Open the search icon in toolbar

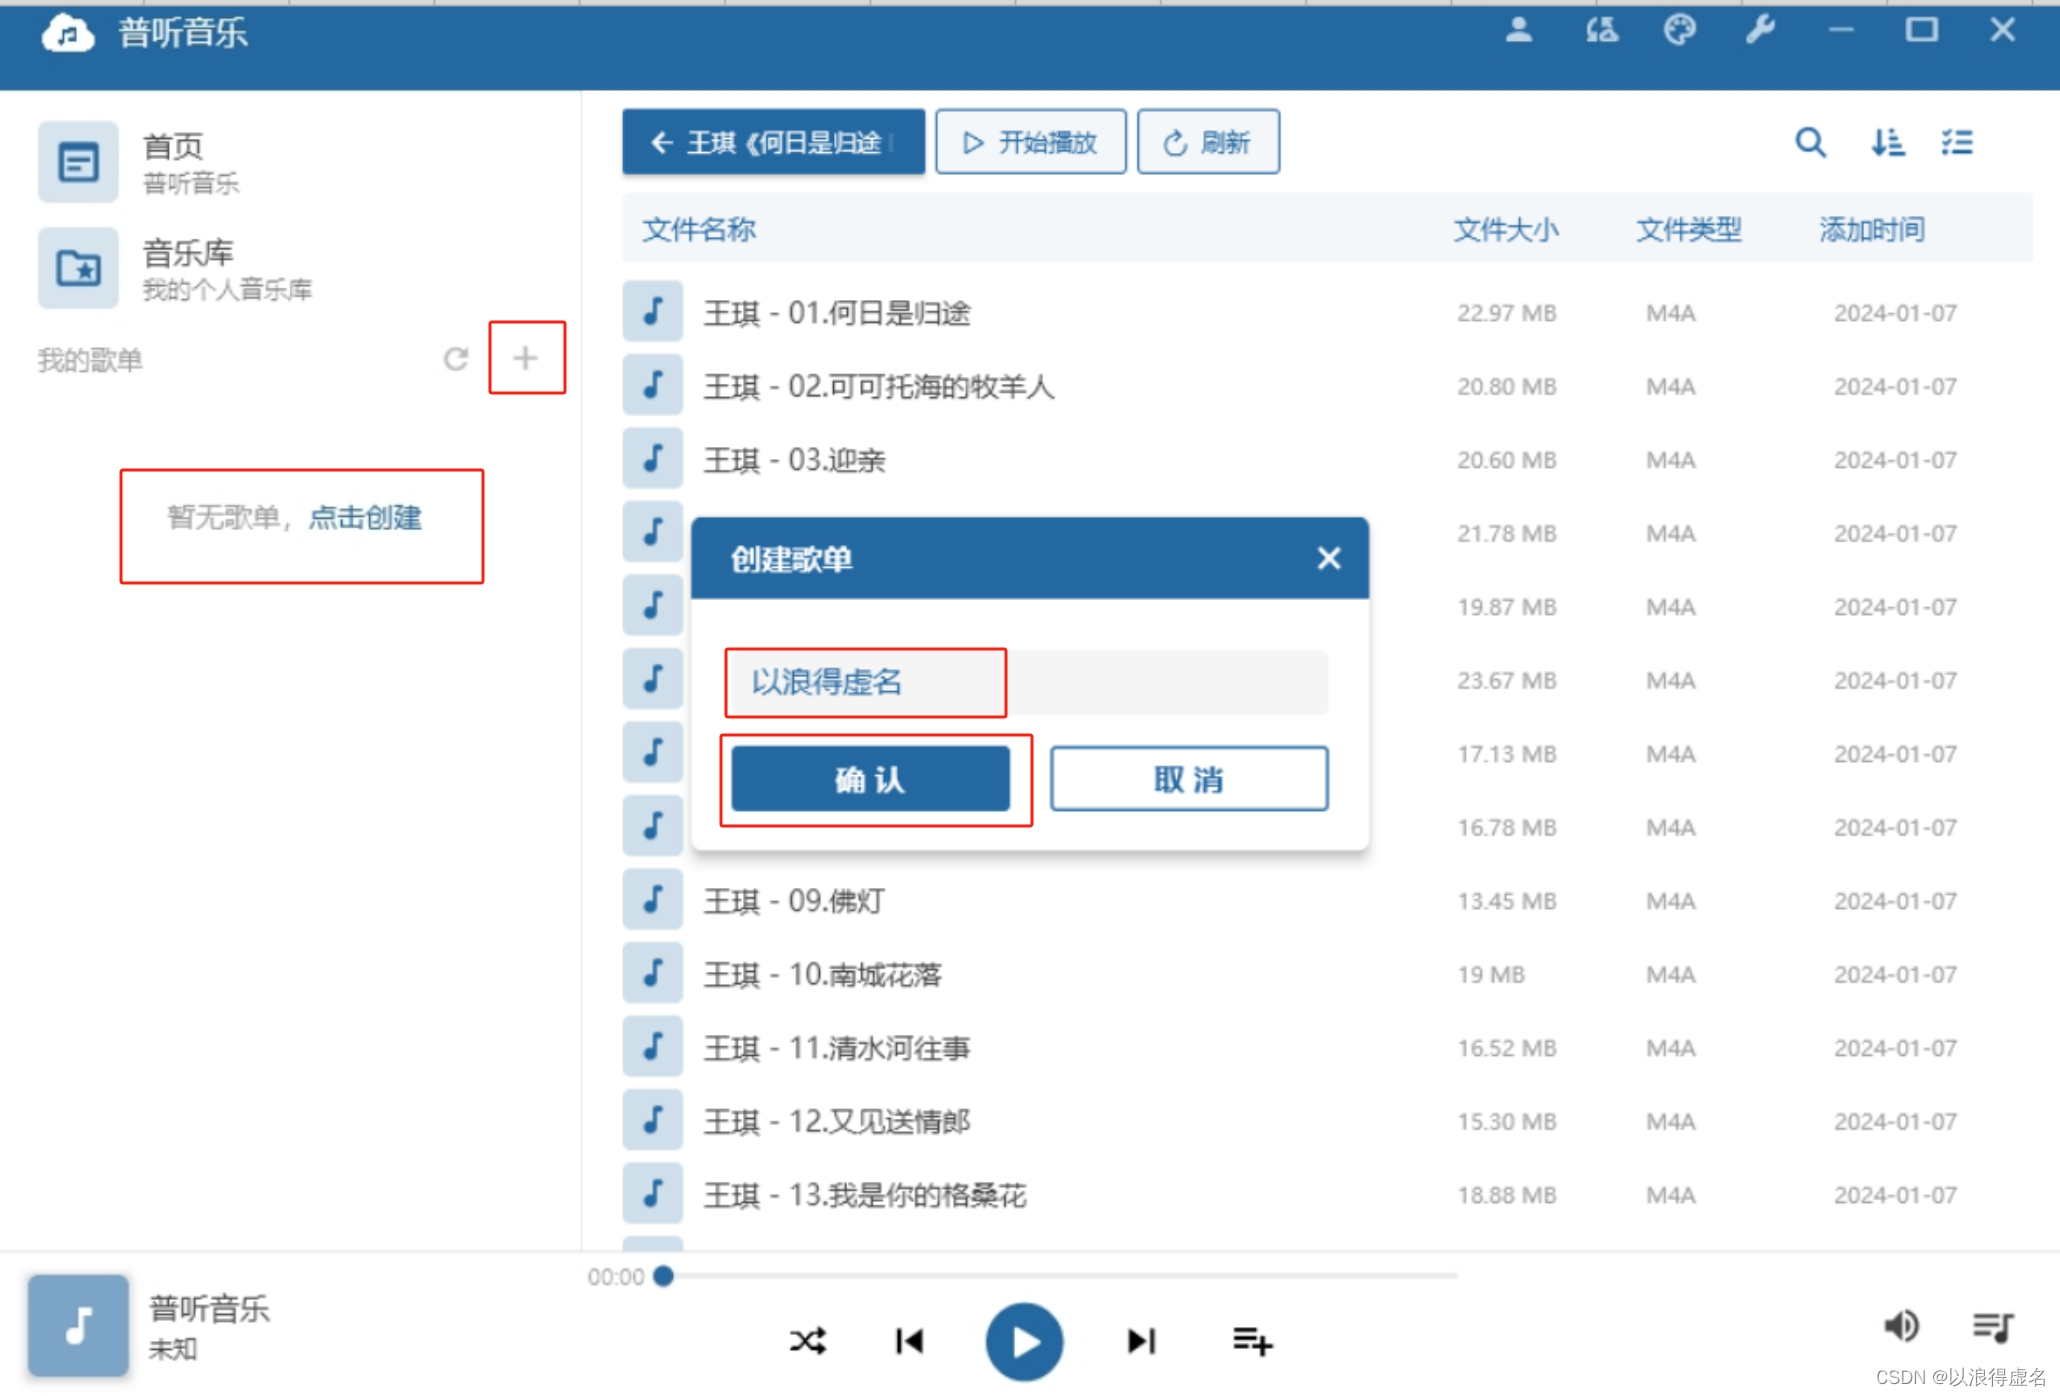coord(1809,143)
